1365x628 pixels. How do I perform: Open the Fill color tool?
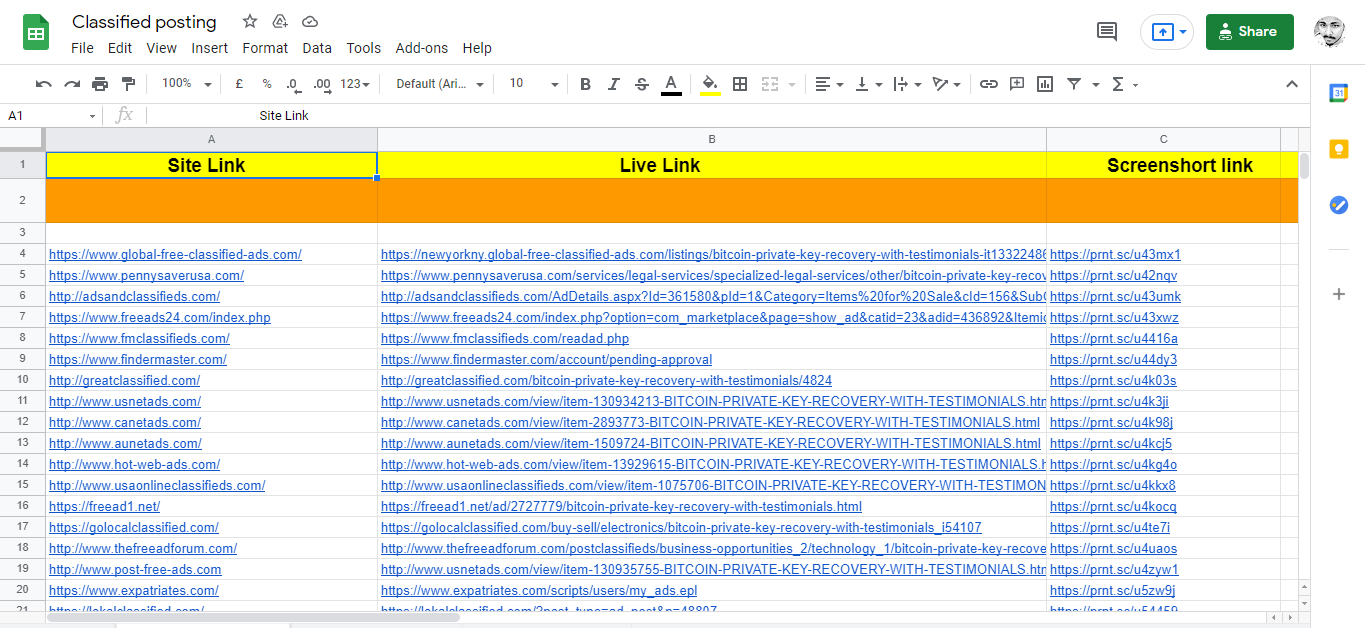711,84
